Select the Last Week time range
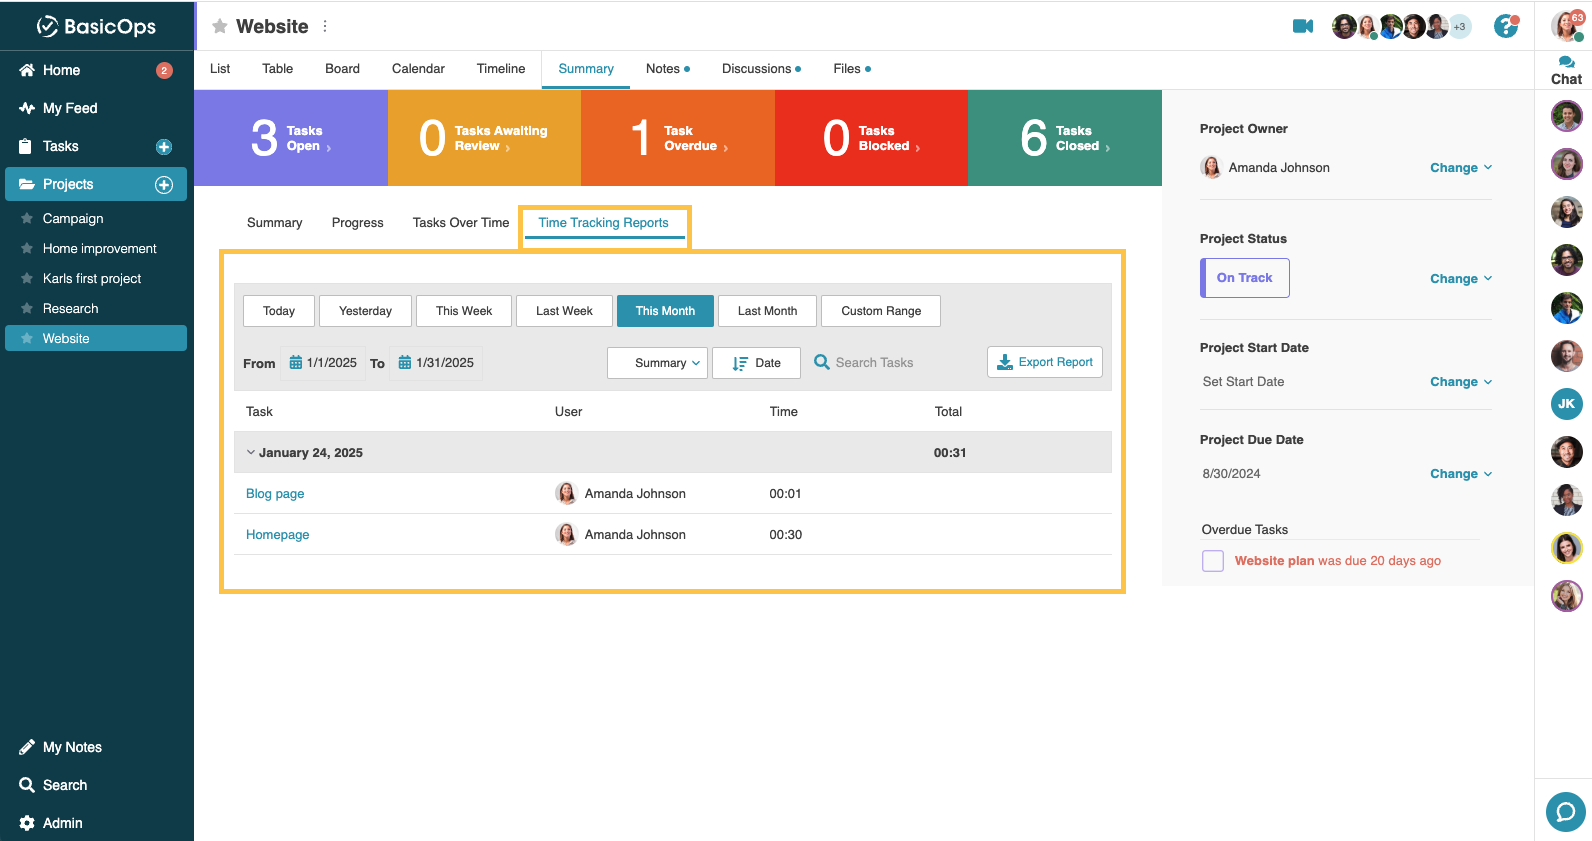Image resolution: width=1592 pixels, height=841 pixels. (564, 311)
